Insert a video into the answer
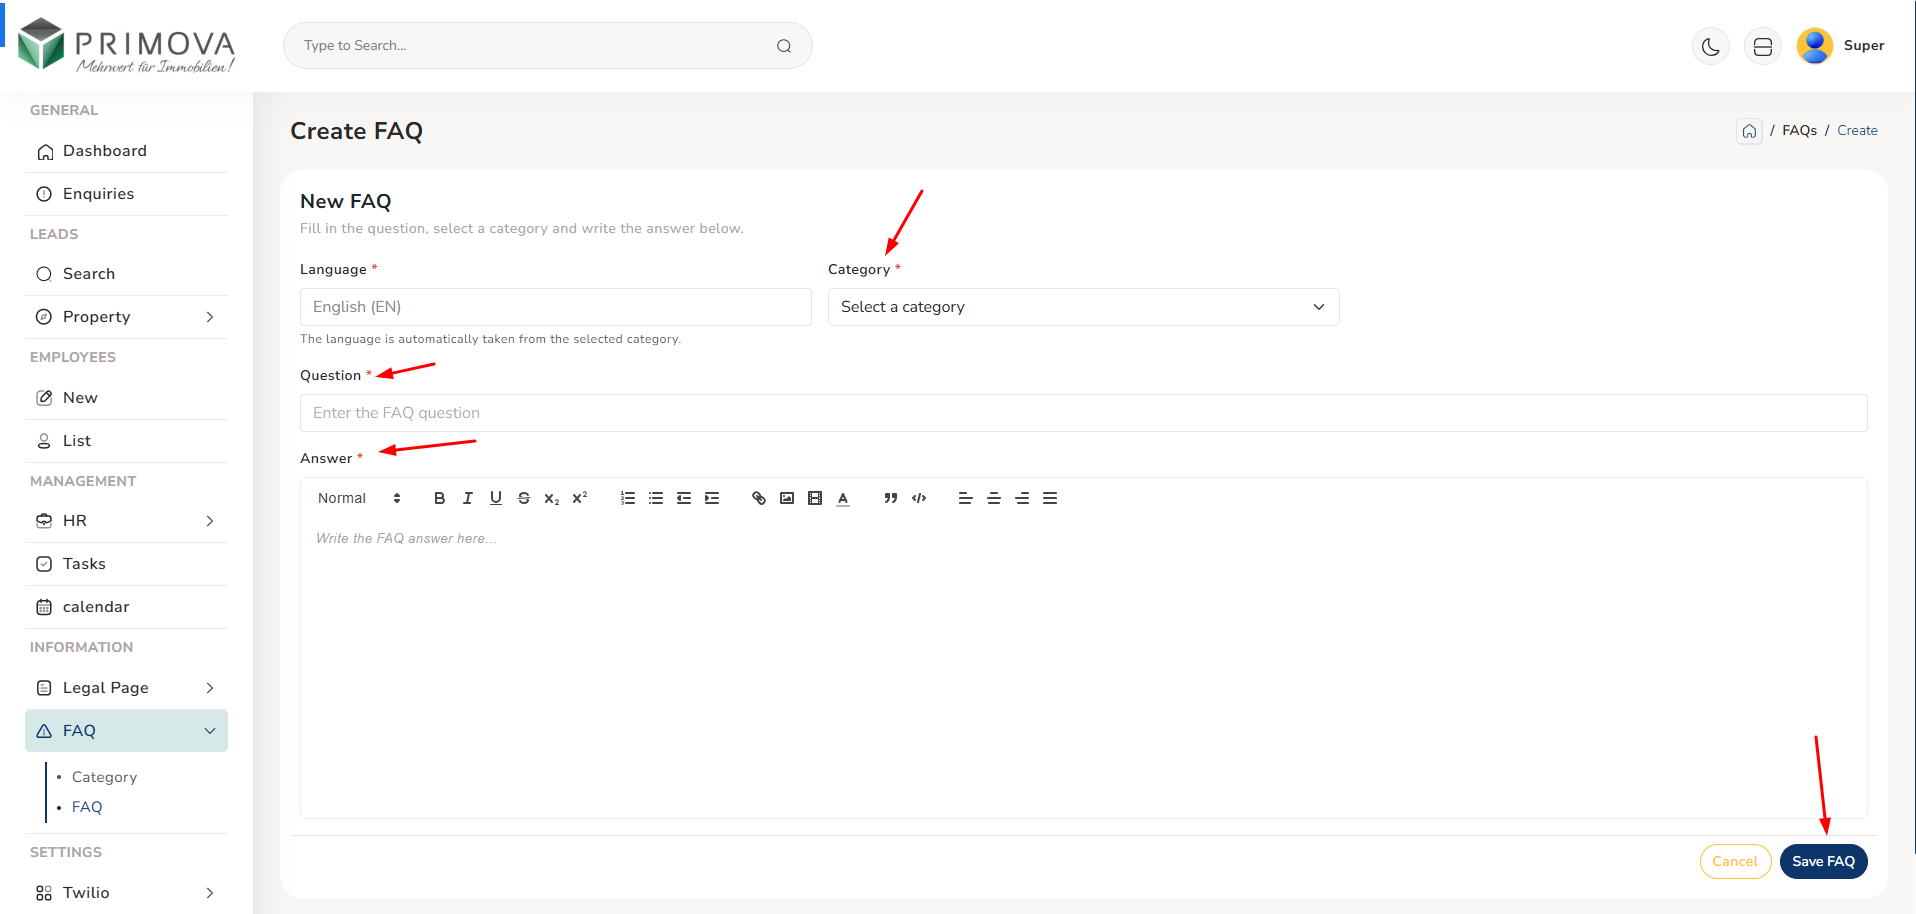 coord(815,498)
